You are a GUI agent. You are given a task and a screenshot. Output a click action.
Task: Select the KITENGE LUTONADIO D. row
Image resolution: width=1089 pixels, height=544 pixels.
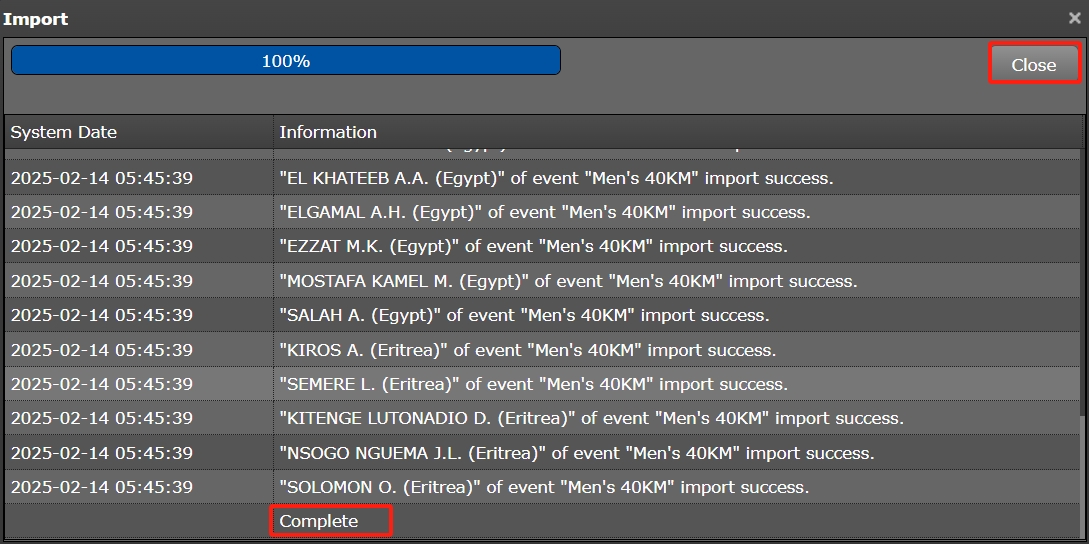[x=591, y=418]
